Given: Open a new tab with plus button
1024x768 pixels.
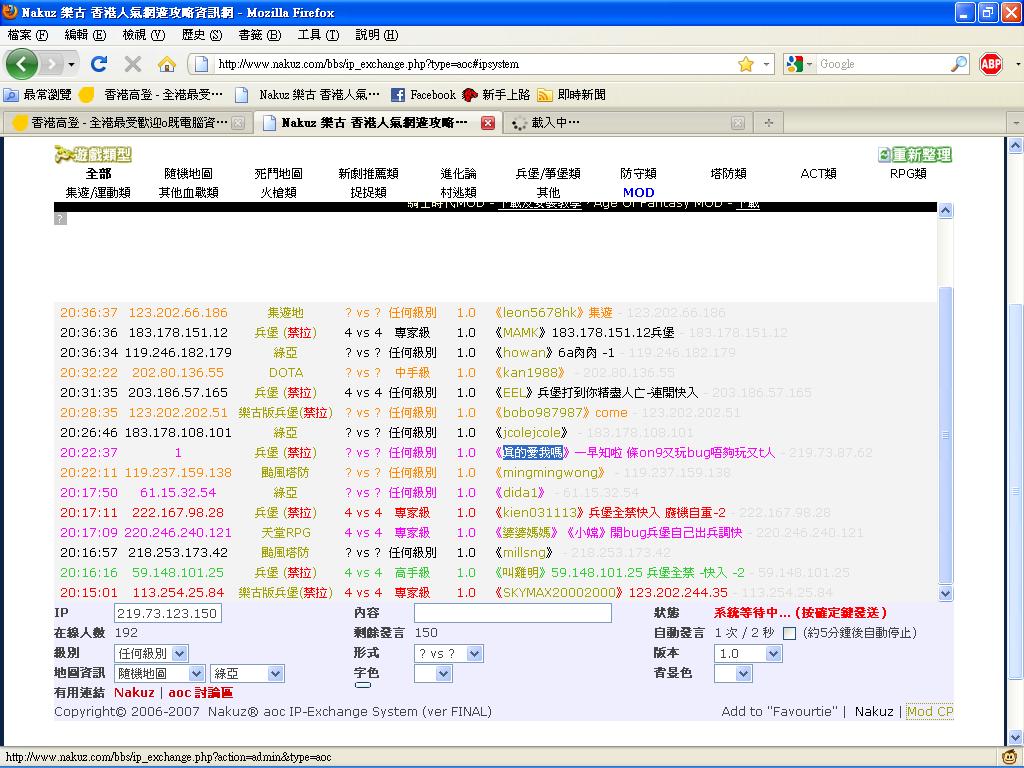Looking at the screenshot, I should [769, 123].
